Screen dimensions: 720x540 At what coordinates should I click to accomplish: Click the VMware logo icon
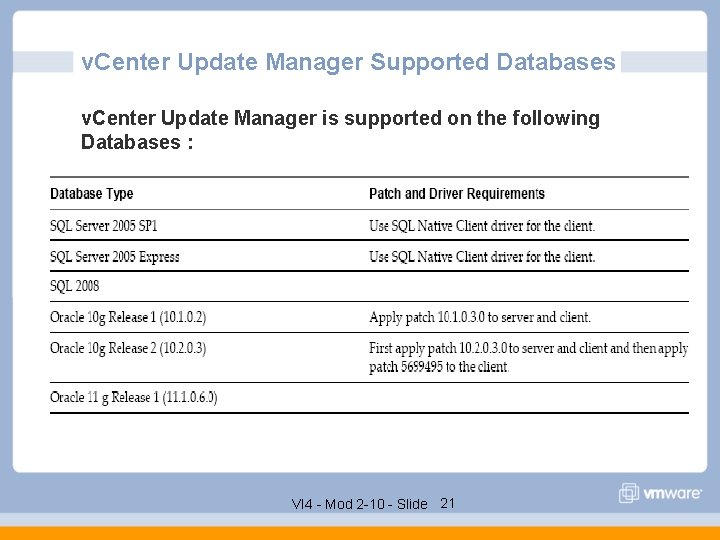point(629,493)
